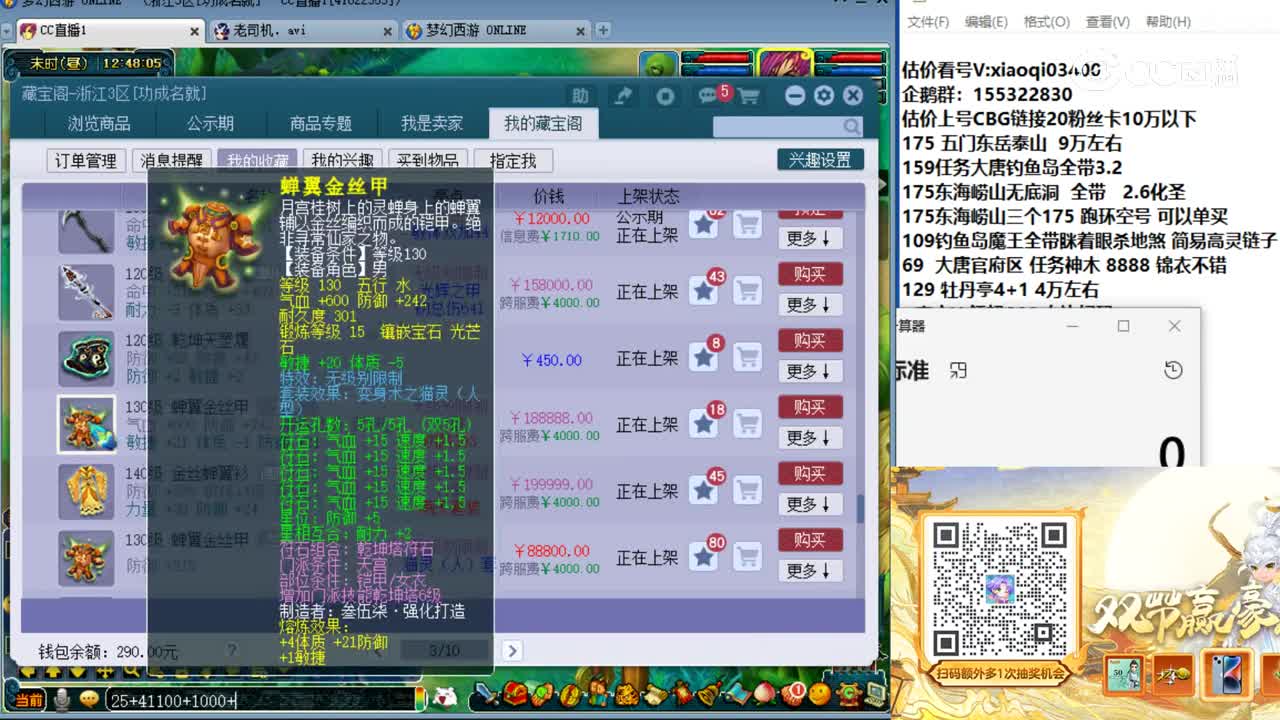Add the ¥188888.00 item to cart
This screenshot has height=720, width=1280.
(x=747, y=424)
